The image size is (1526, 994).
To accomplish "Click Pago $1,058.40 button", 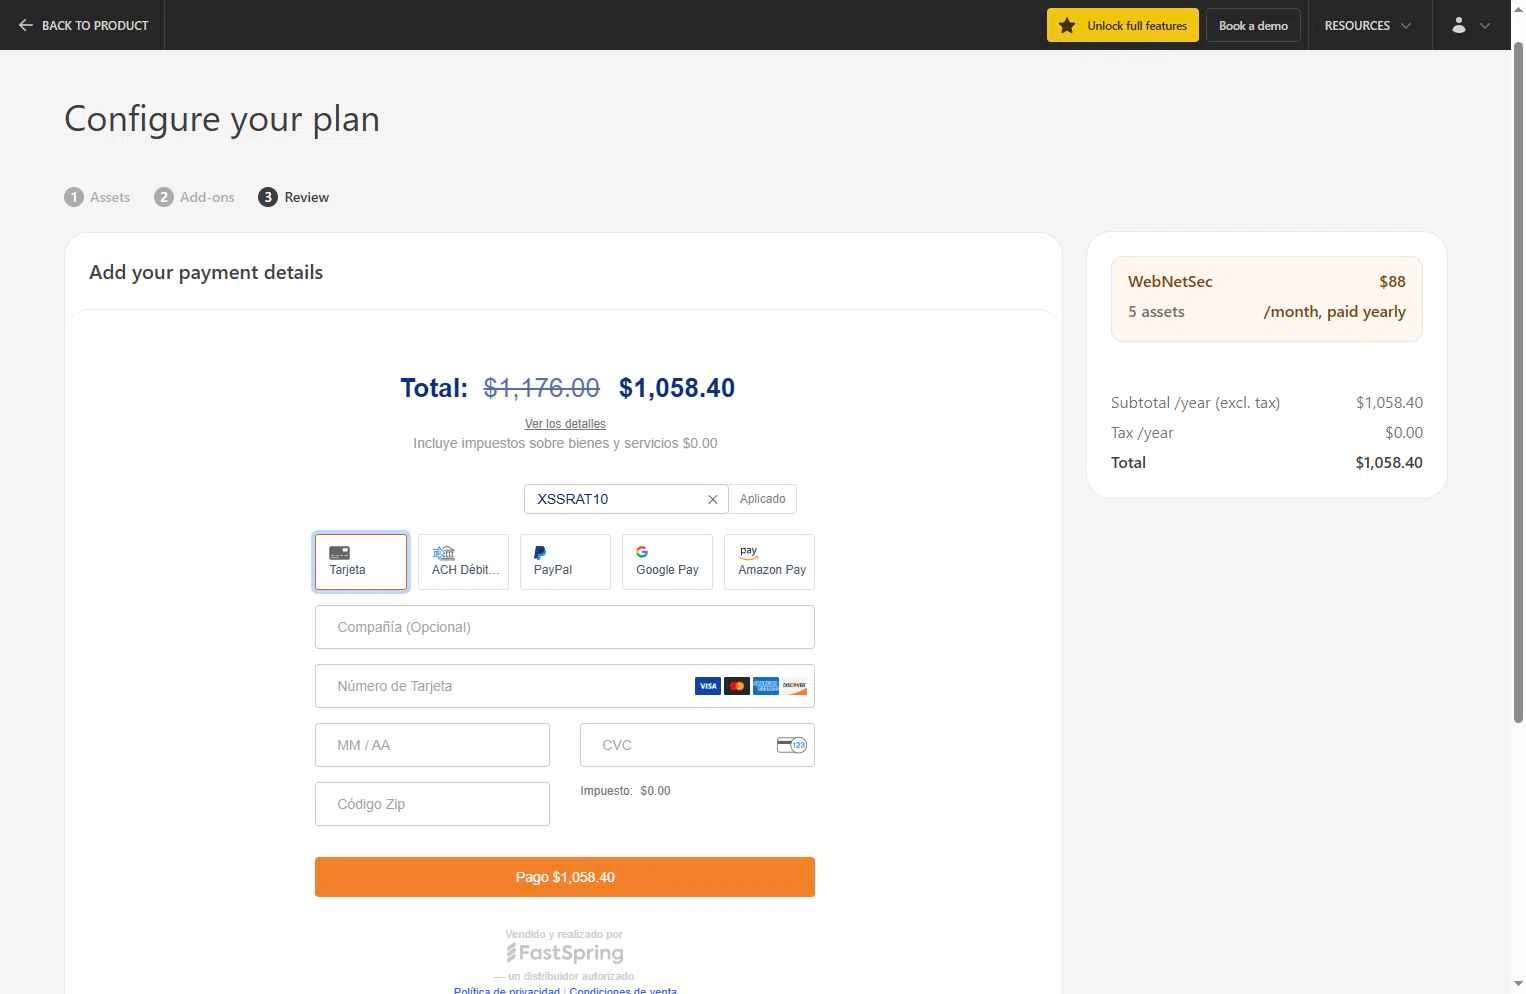I will [565, 877].
